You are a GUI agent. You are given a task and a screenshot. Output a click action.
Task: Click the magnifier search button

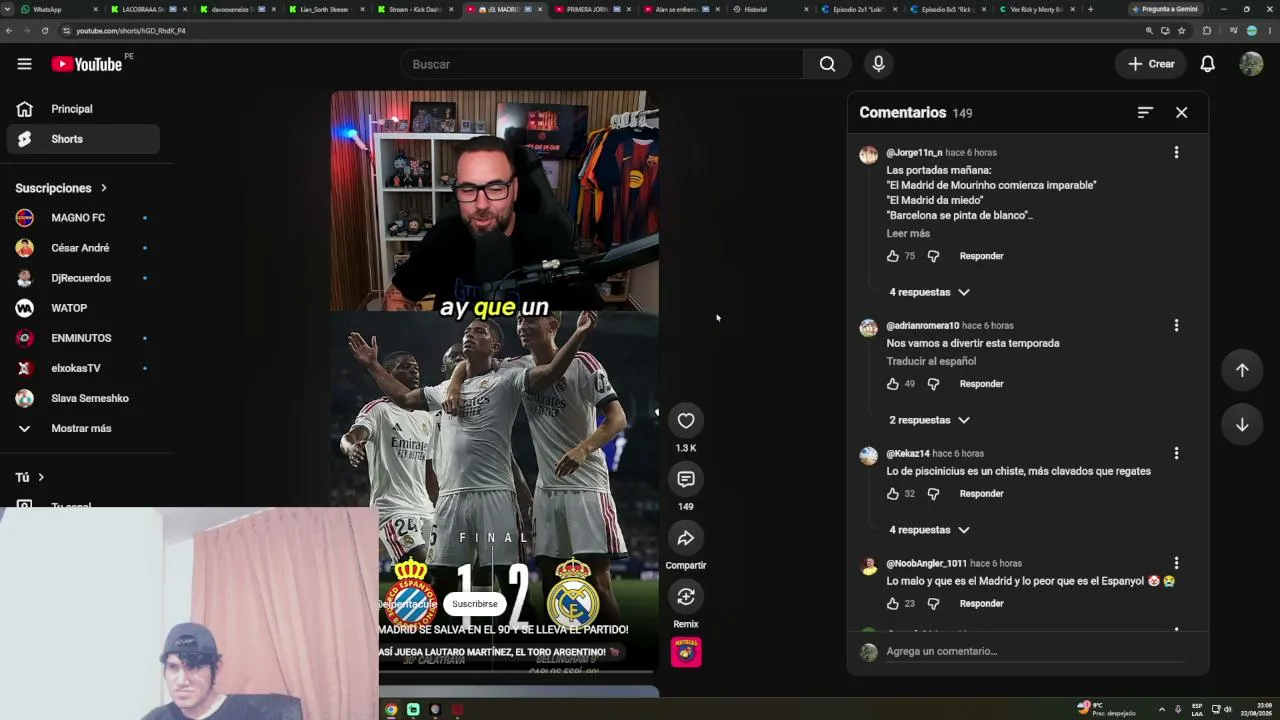click(x=827, y=64)
